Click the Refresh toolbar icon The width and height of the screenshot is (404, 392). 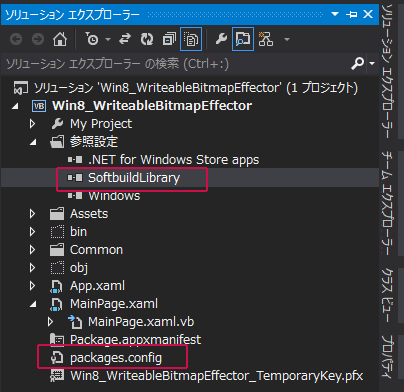[147, 39]
